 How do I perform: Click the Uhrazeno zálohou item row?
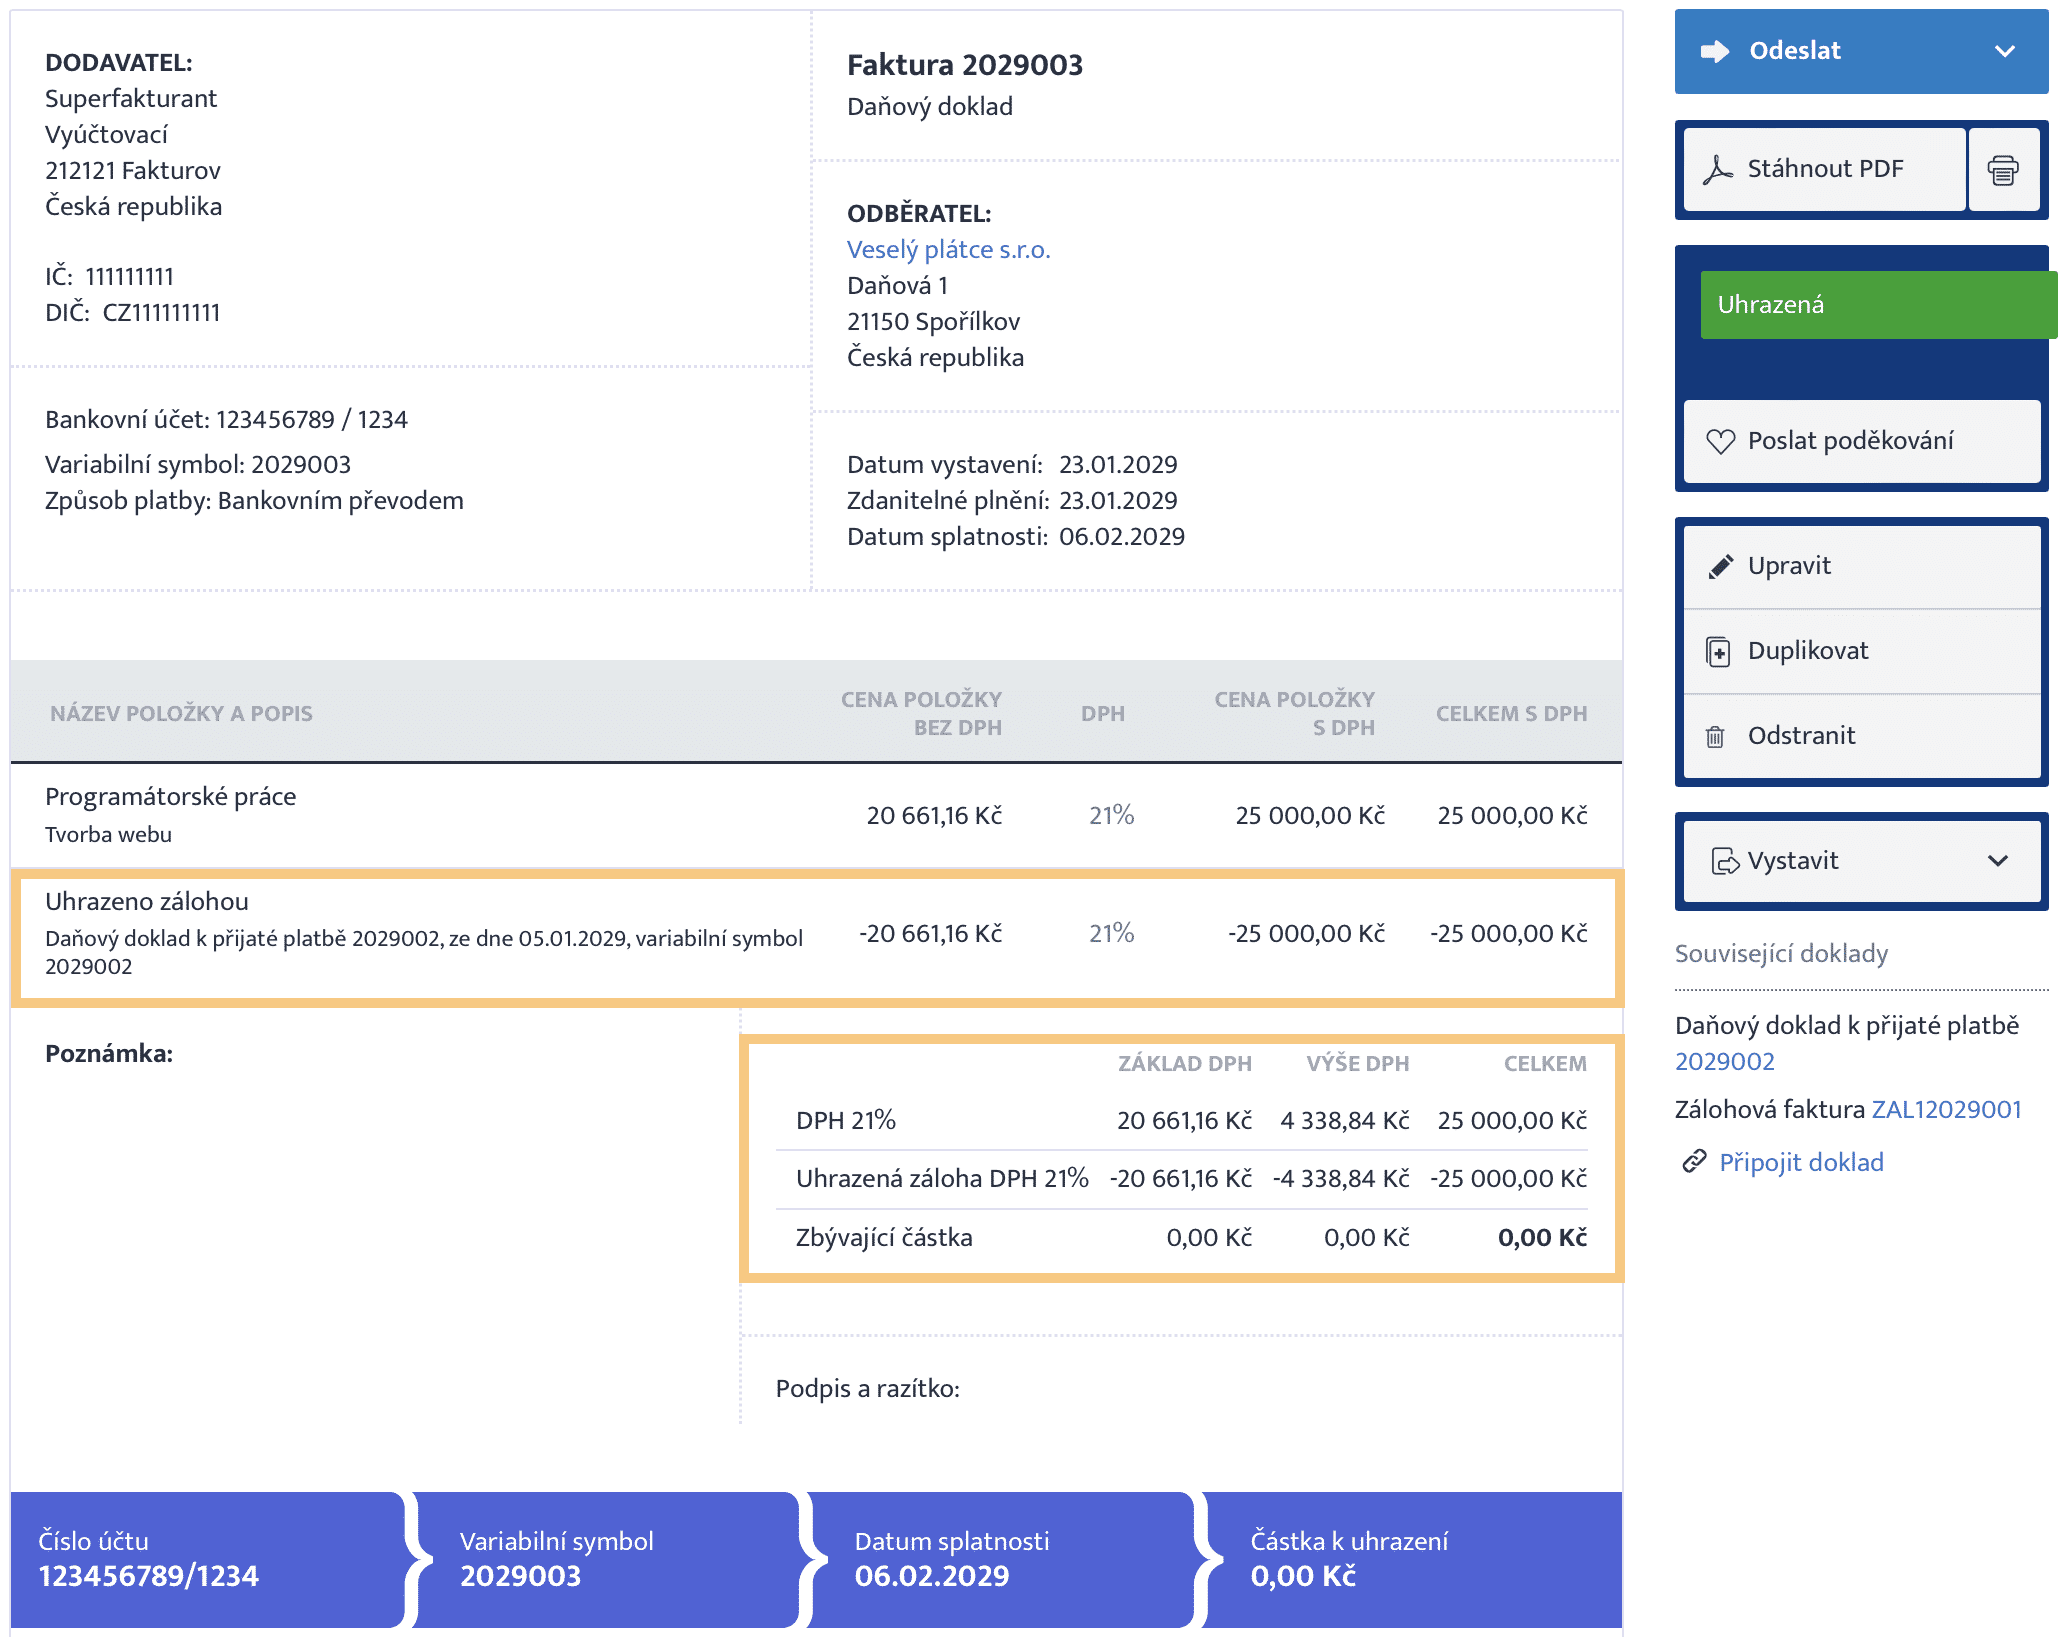[x=815, y=934]
